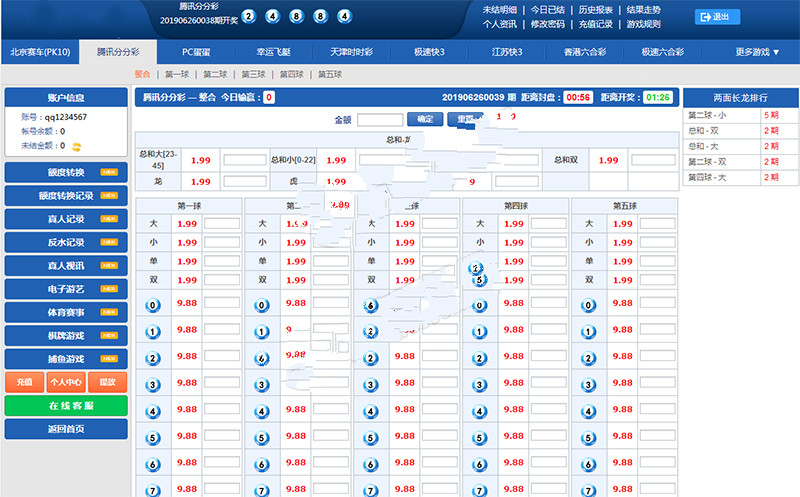Click the orange 个人中心 button
This screenshot has height=497, width=800.
pos(66,382)
